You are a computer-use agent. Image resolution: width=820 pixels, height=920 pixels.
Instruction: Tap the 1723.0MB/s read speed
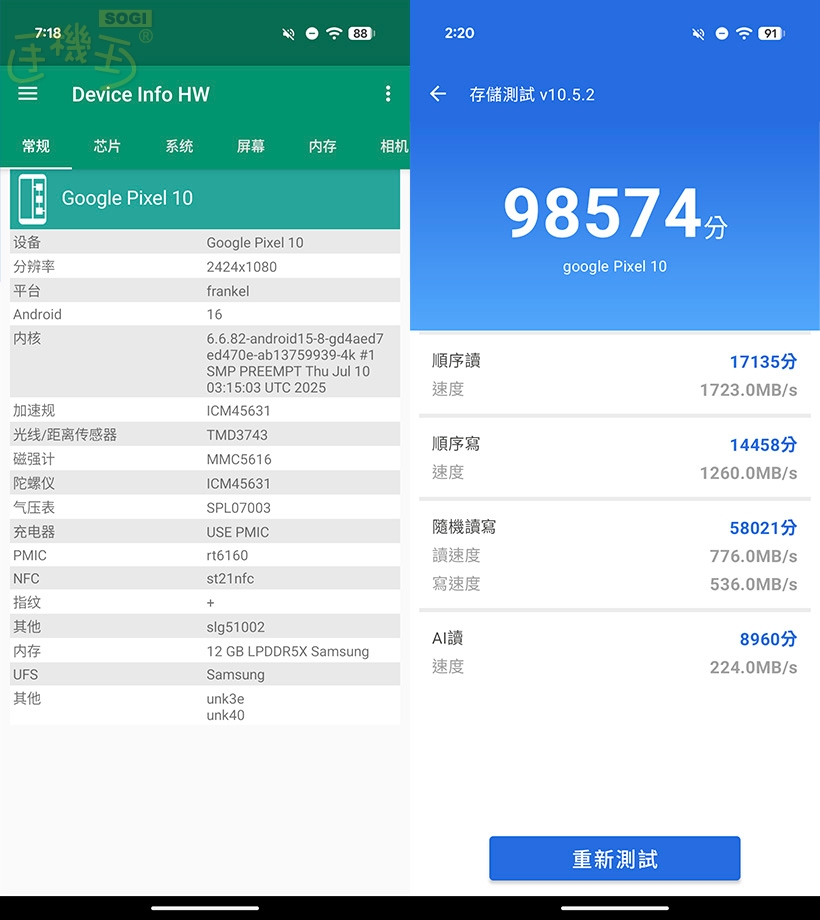tap(748, 390)
